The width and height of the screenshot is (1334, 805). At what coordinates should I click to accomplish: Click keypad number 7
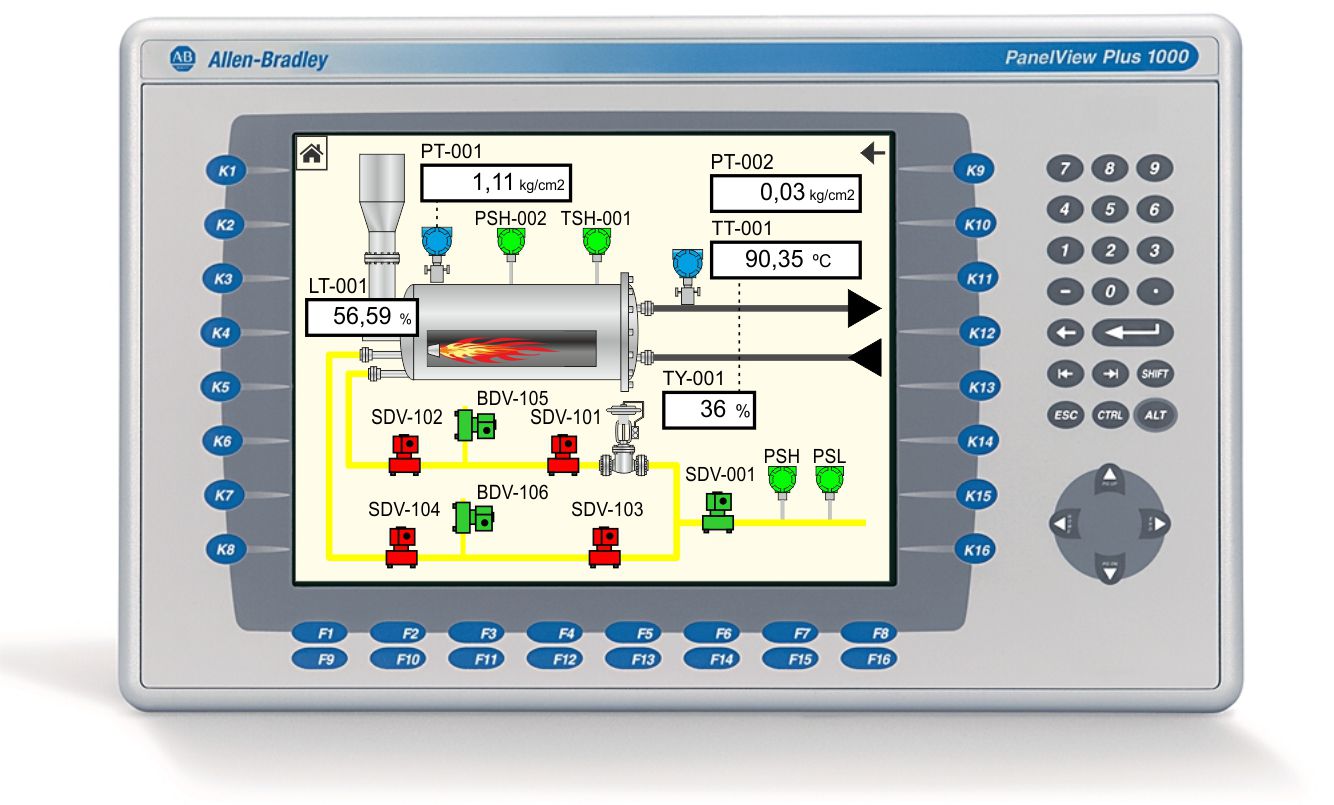[1066, 169]
